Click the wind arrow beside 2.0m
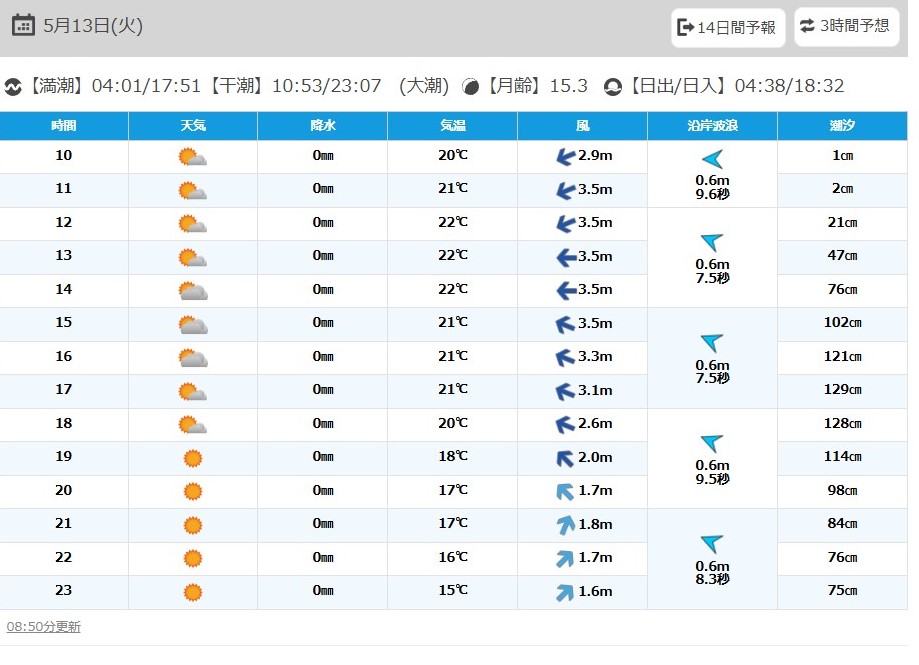Screen dimensions: 919x665 (x=565, y=458)
